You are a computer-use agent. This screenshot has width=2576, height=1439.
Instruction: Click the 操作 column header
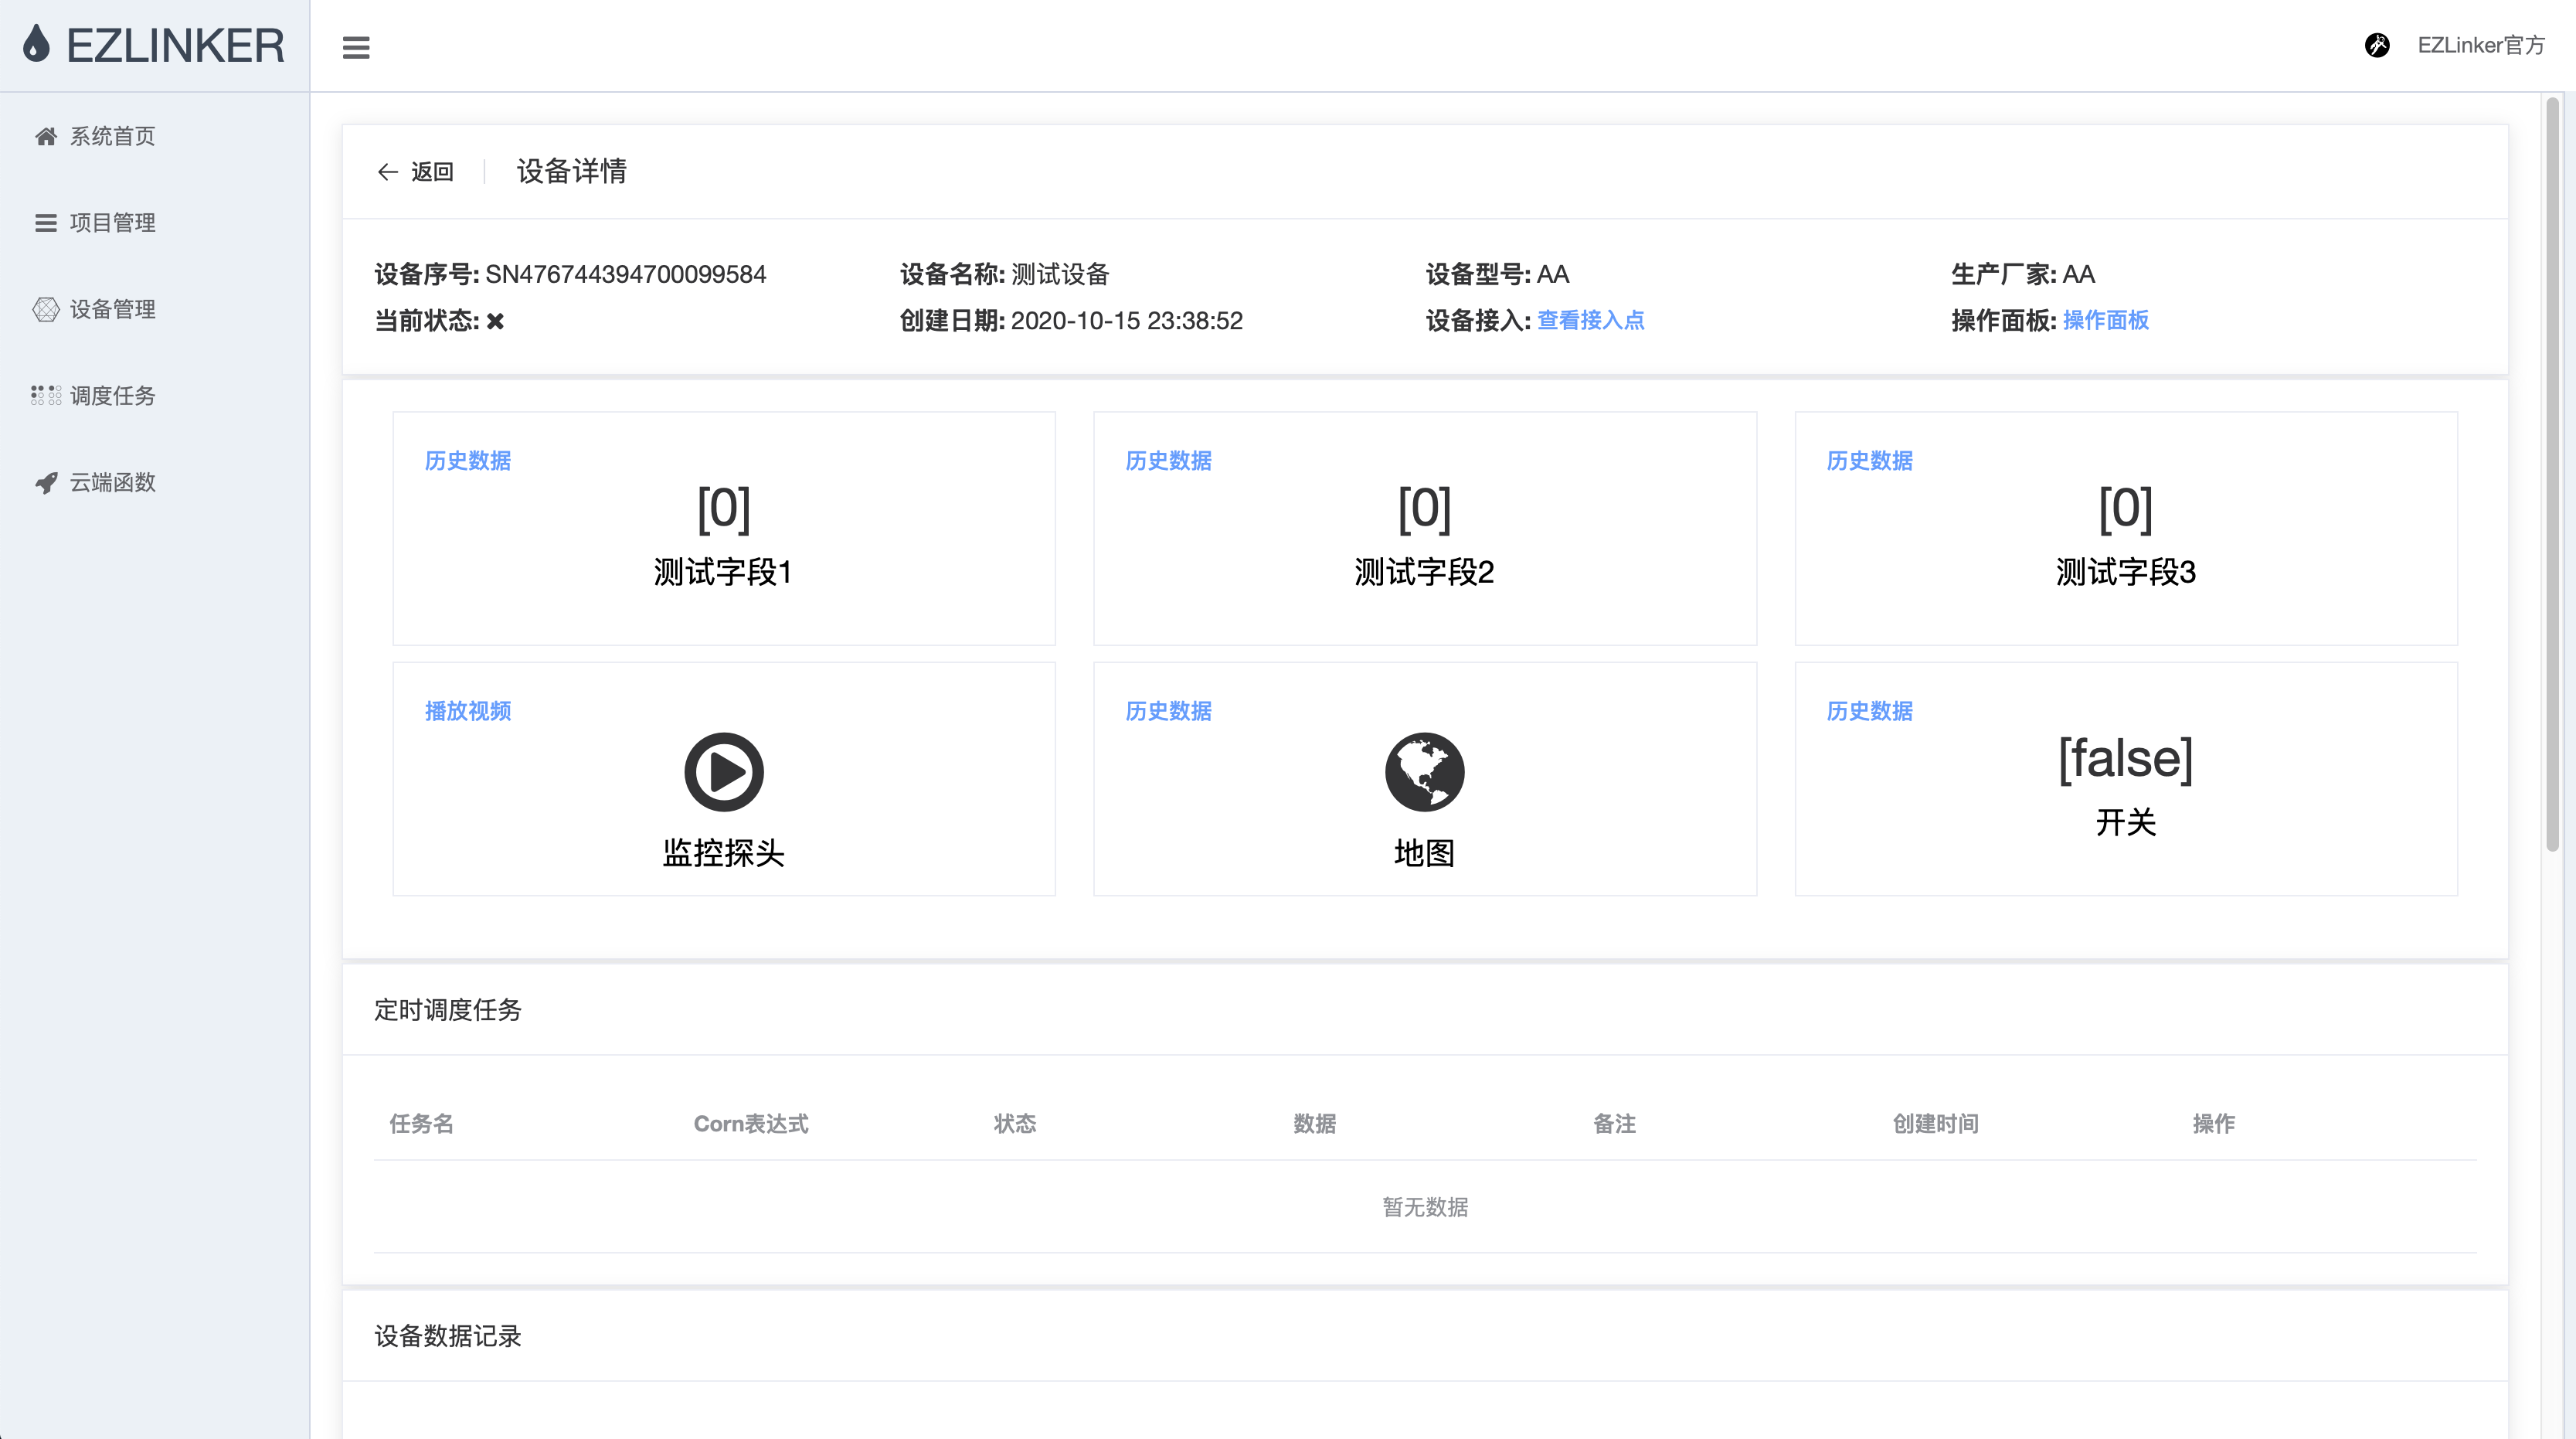click(x=2213, y=1123)
